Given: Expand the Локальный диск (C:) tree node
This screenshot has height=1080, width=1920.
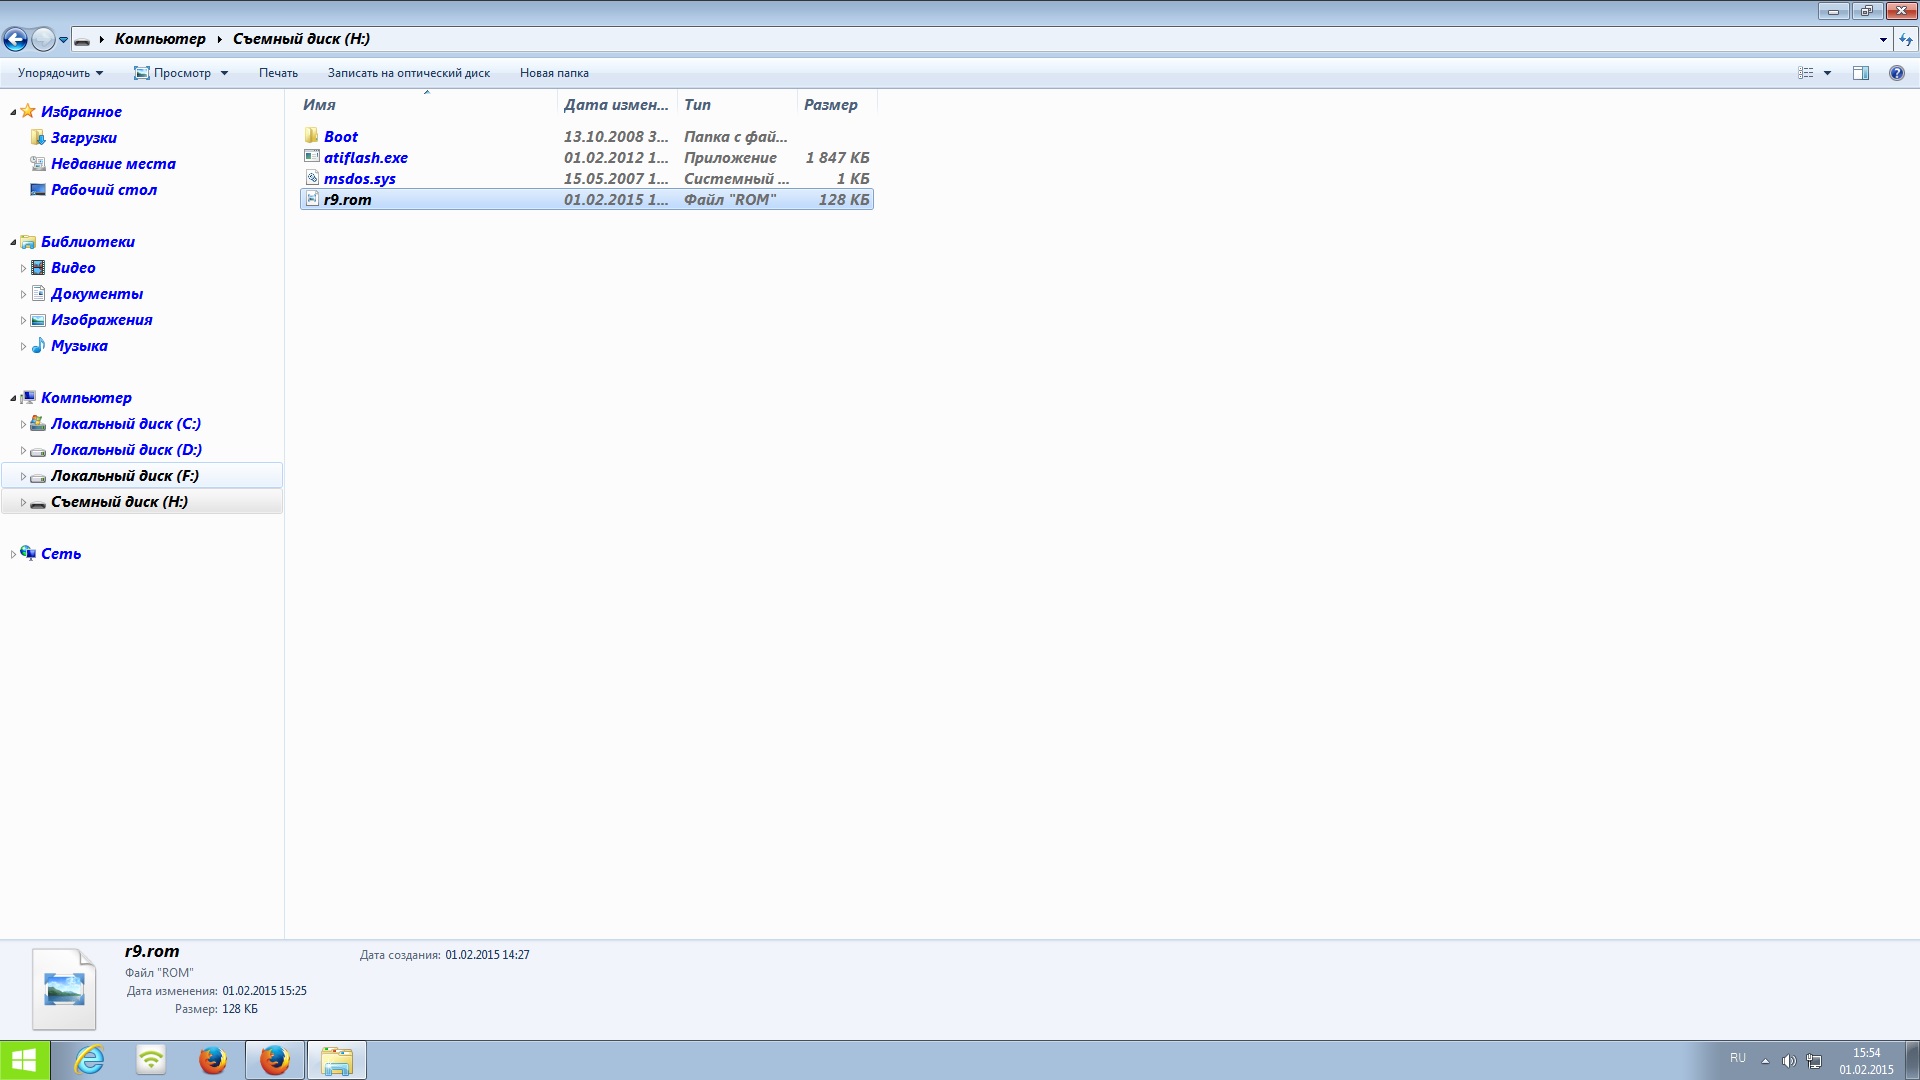Looking at the screenshot, I should click(23, 424).
